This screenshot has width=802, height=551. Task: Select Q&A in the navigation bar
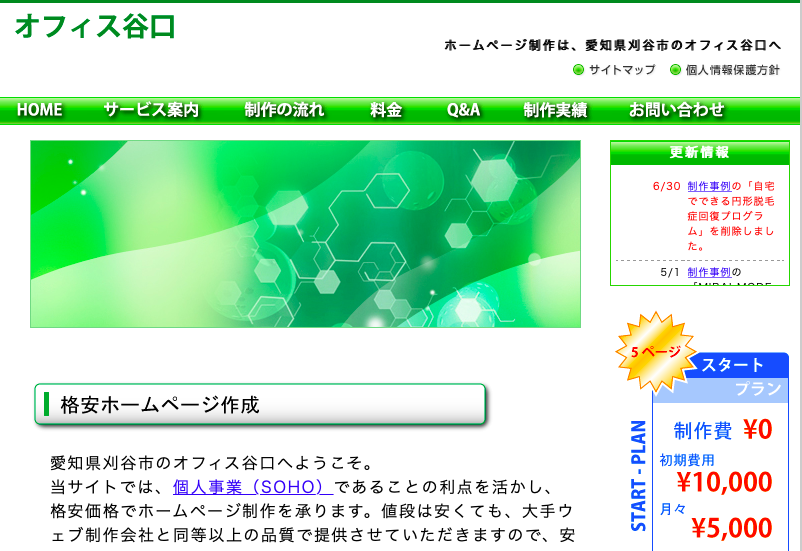pyautogui.click(x=463, y=111)
